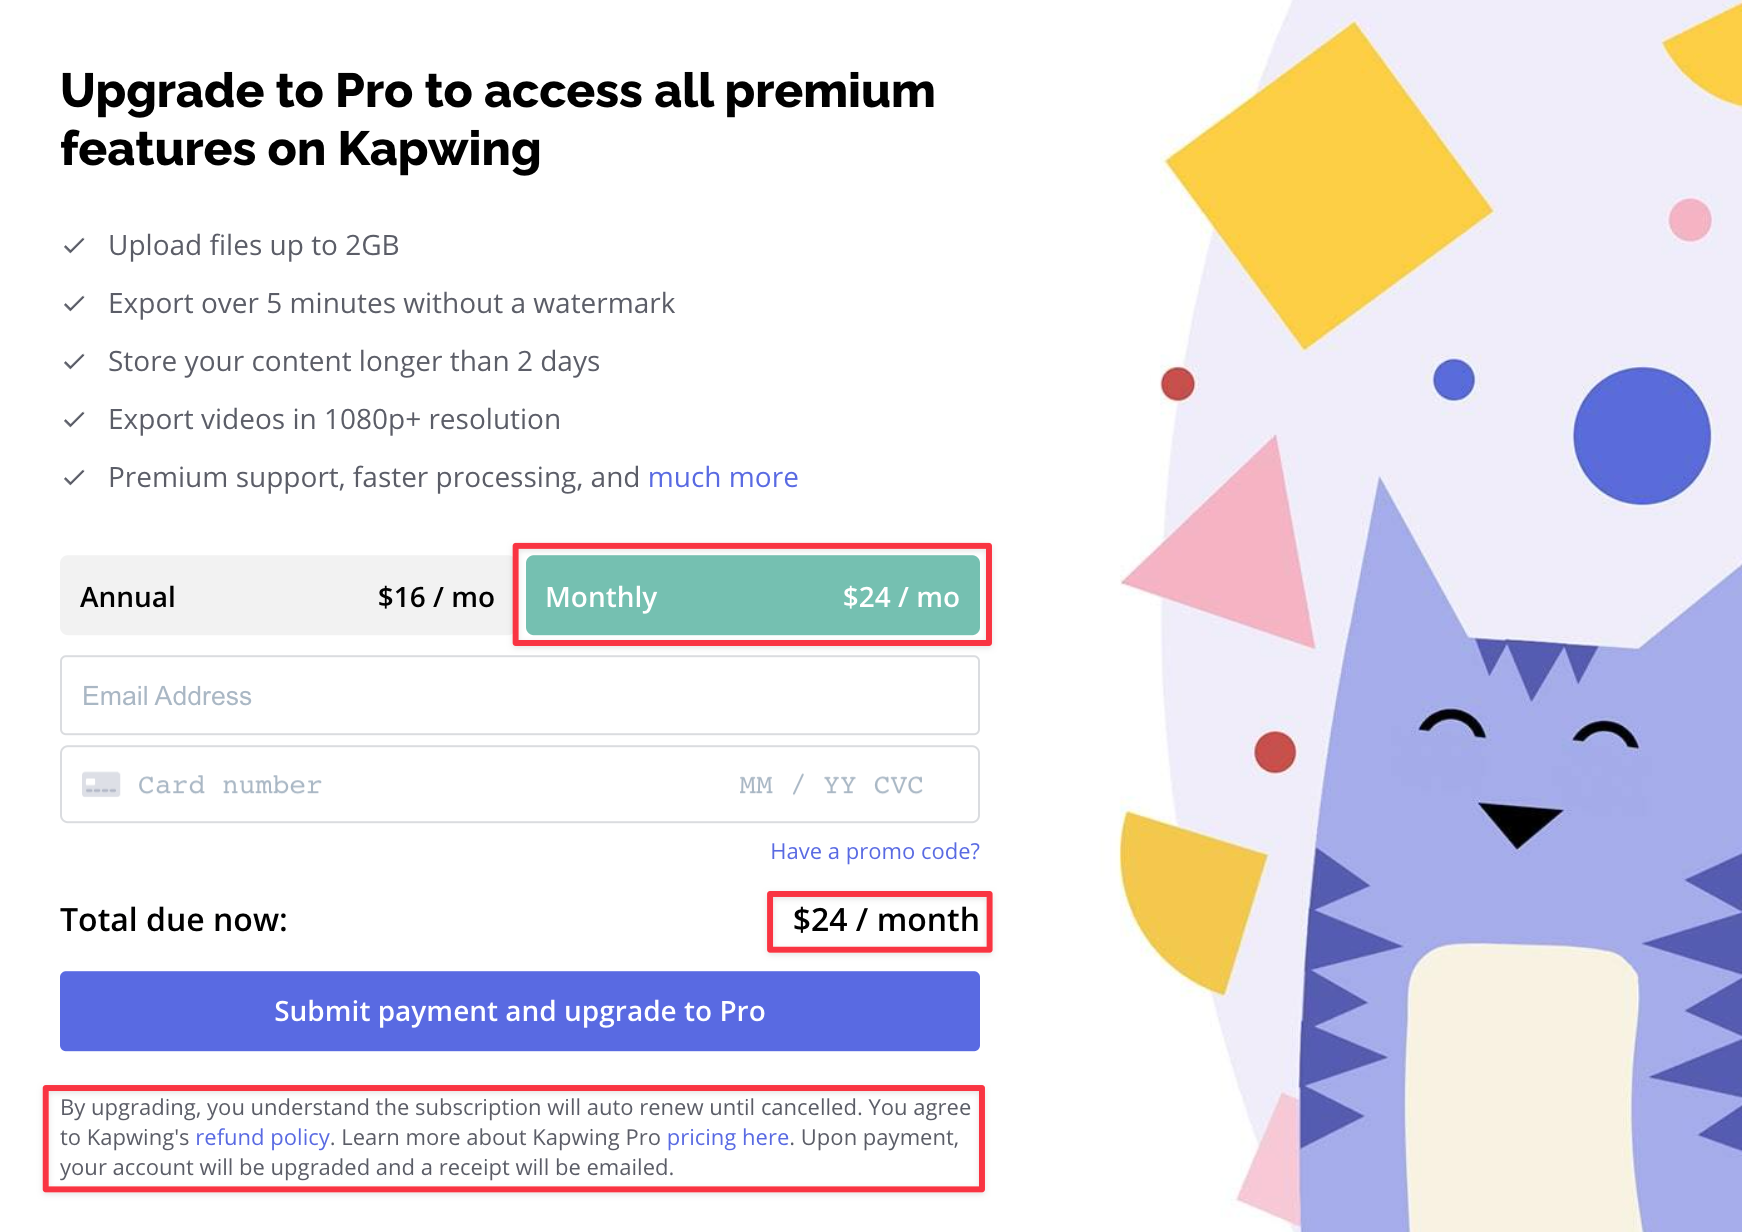Follow the "much more" features link
1742x1232 pixels.
pos(722,478)
